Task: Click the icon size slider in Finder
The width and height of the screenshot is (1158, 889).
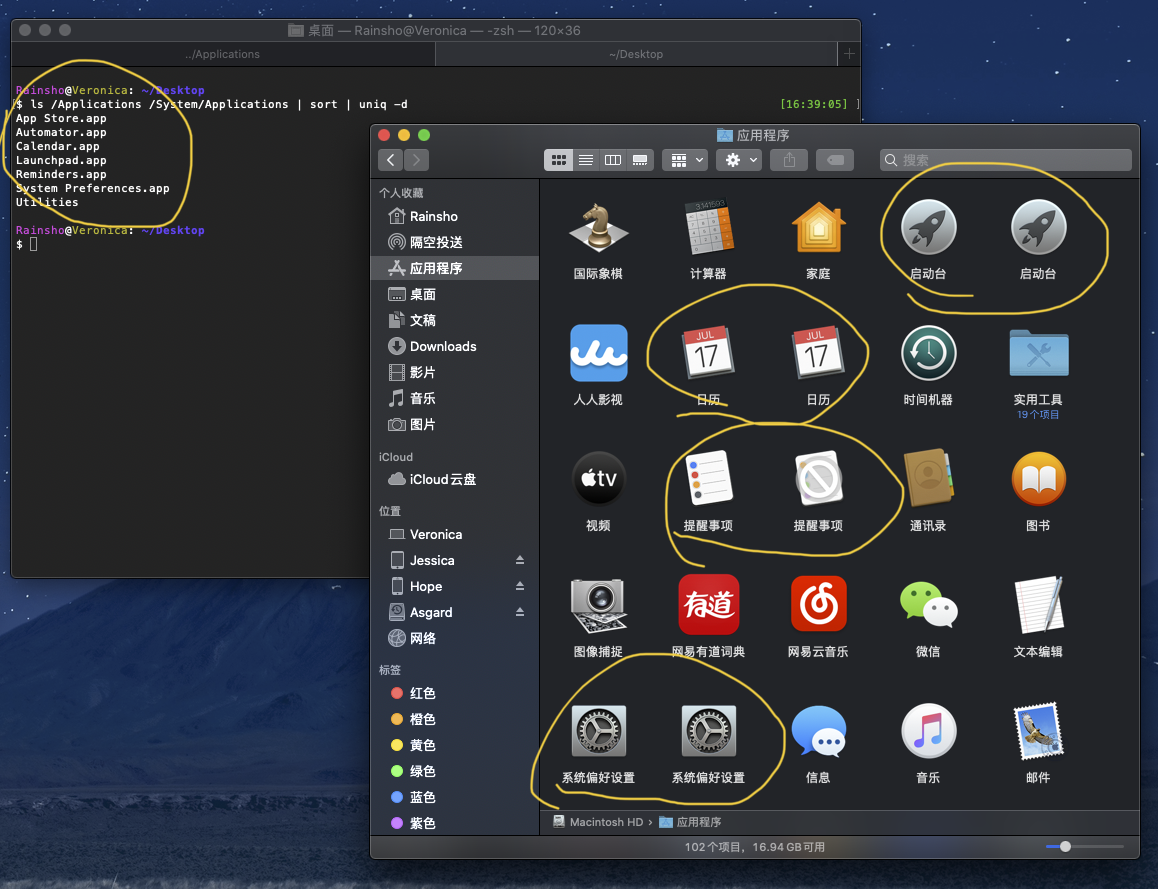Action: pyautogui.click(x=1065, y=846)
